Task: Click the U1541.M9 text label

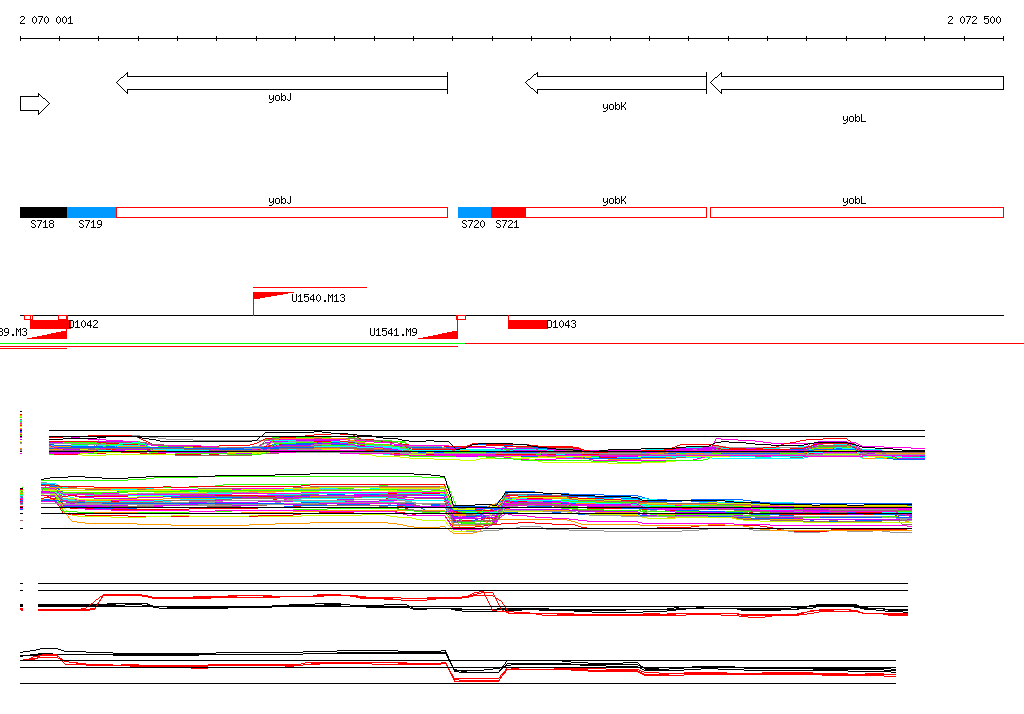Action: pos(393,332)
